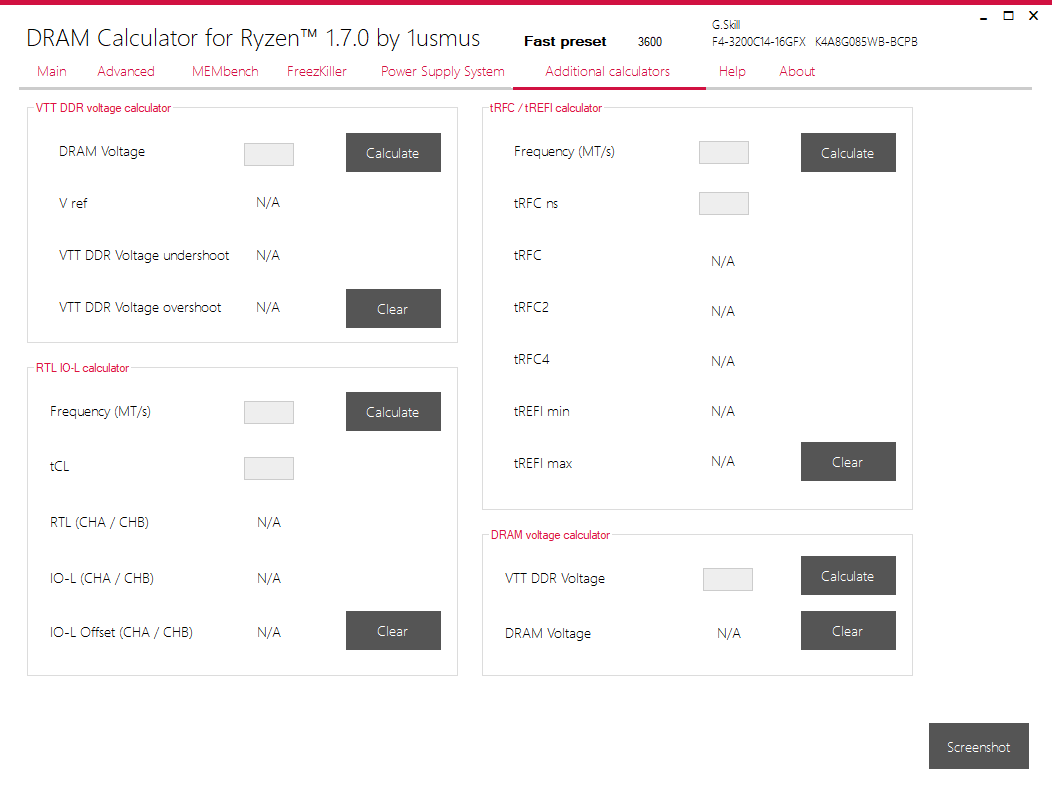The width and height of the screenshot is (1052, 790).
Task: Open Power Supply System tab
Action: pos(443,71)
